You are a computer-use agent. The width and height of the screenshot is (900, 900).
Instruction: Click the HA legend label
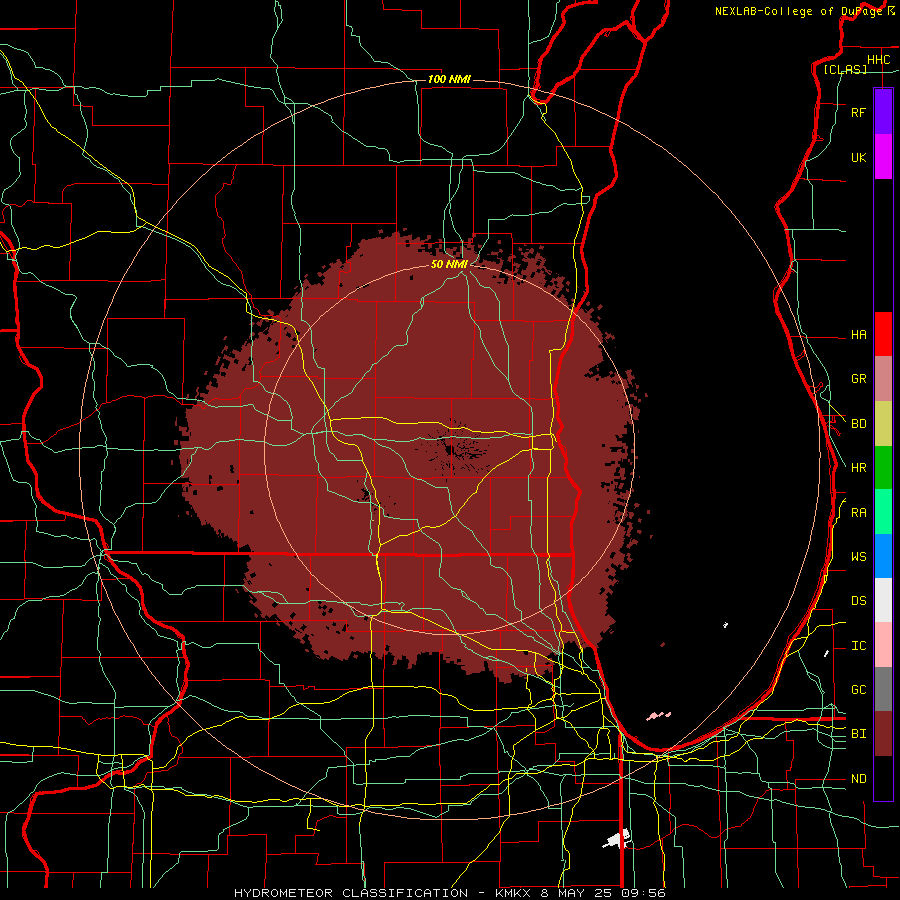pyautogui.click(x=858, y=334)
